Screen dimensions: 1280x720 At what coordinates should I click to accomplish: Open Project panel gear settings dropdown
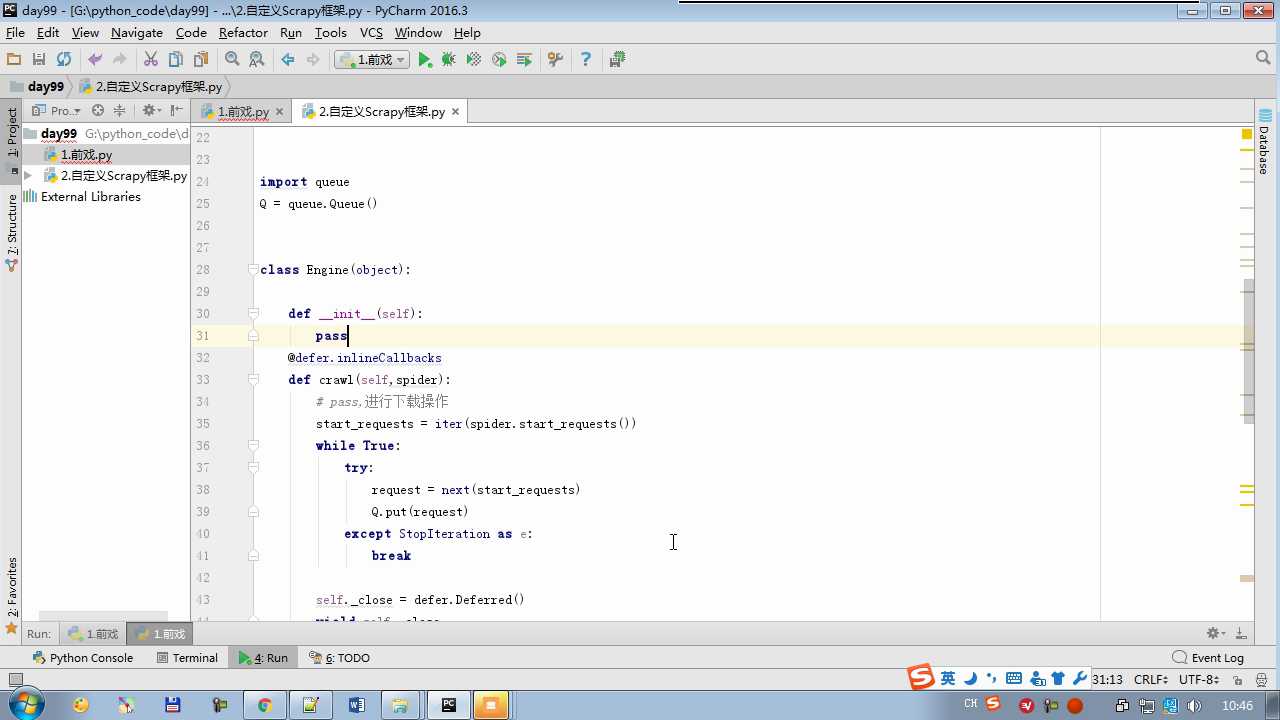click(x=151, y=111)
